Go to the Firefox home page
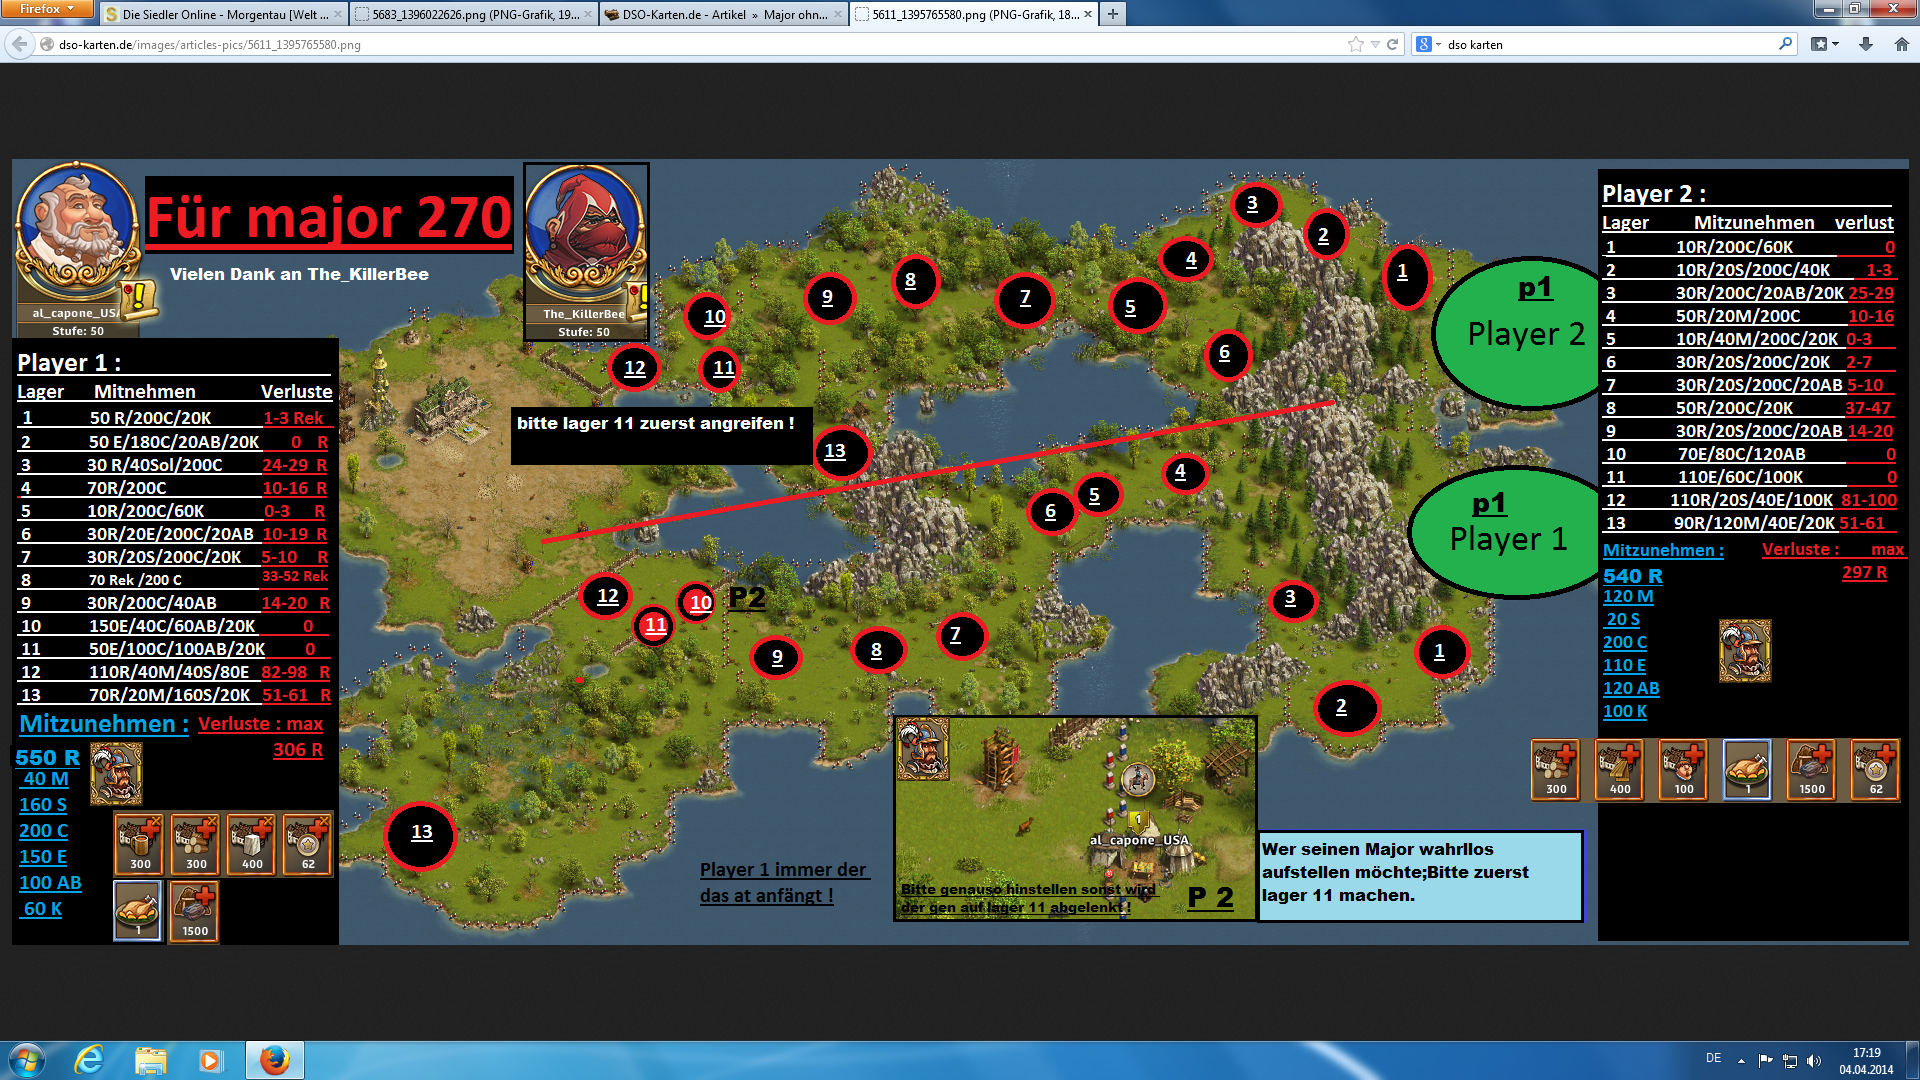 [1901, 44]
